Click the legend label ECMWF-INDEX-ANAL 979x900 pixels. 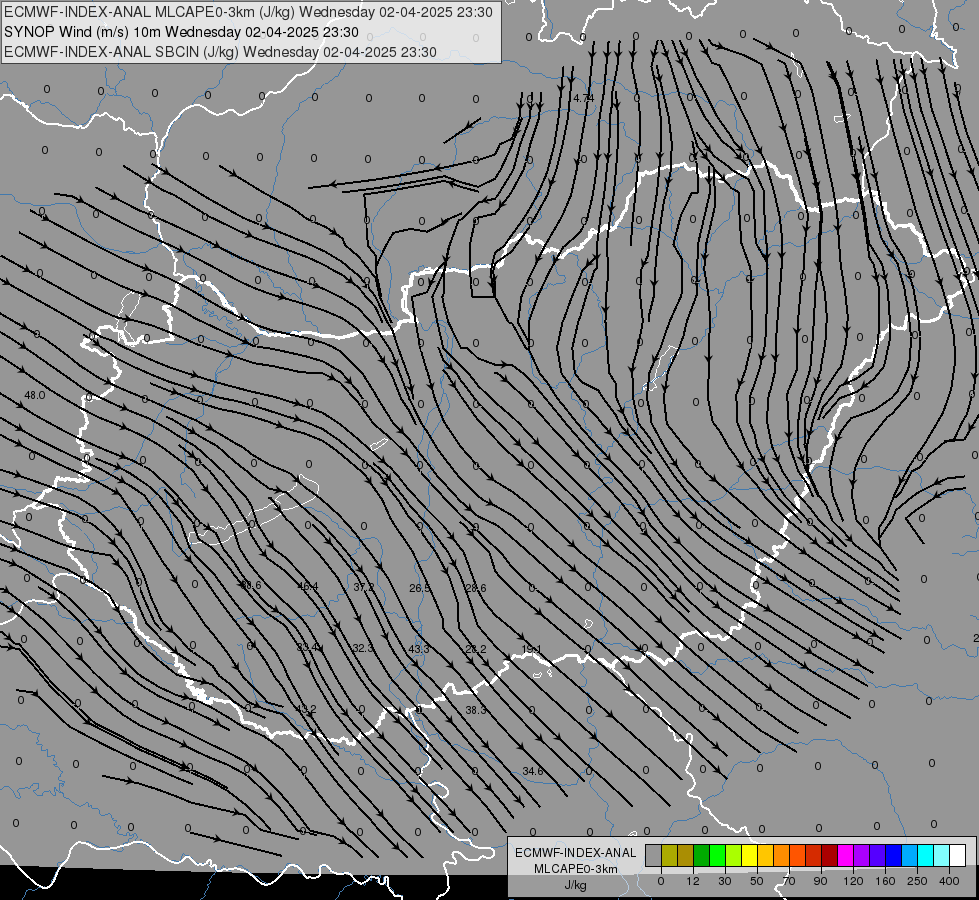pyautogui.click(x=576, y=853)
